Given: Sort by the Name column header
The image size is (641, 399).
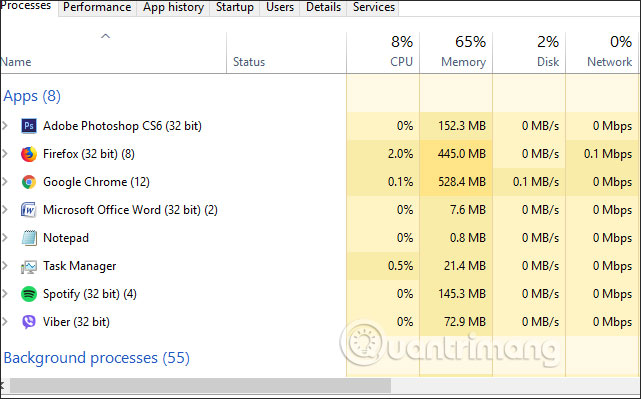Looking at the screenshot, I should pyautogui.click(x=114, y=53).
